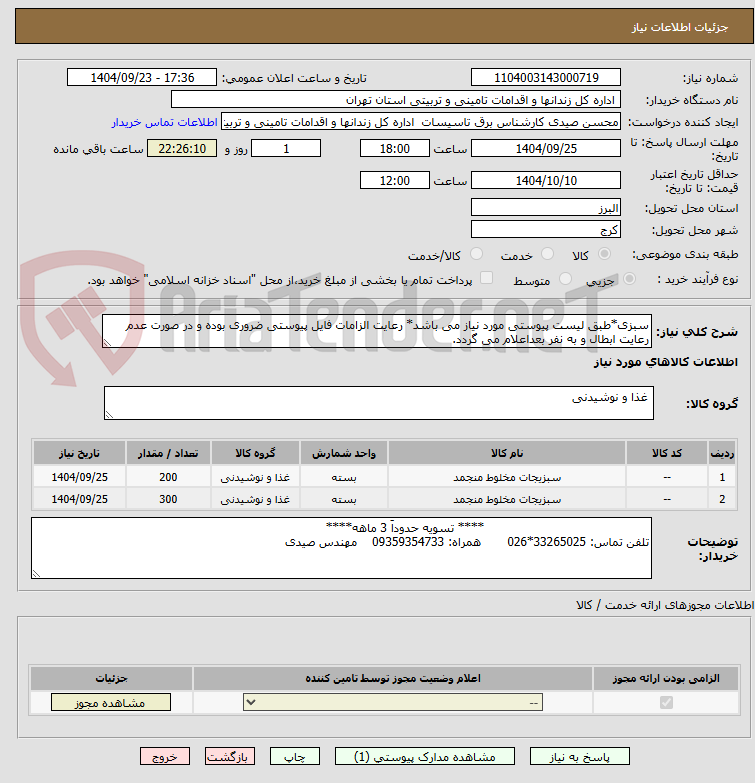Select the کالا radio button
The height and width of the screenshot is (783, 755).
604,254
